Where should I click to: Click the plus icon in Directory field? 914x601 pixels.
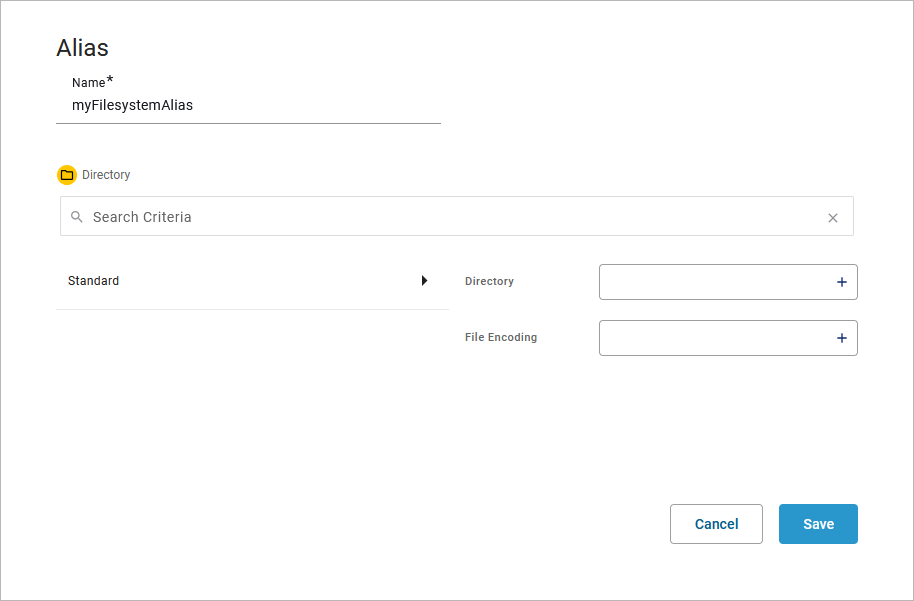coord(842,283)
